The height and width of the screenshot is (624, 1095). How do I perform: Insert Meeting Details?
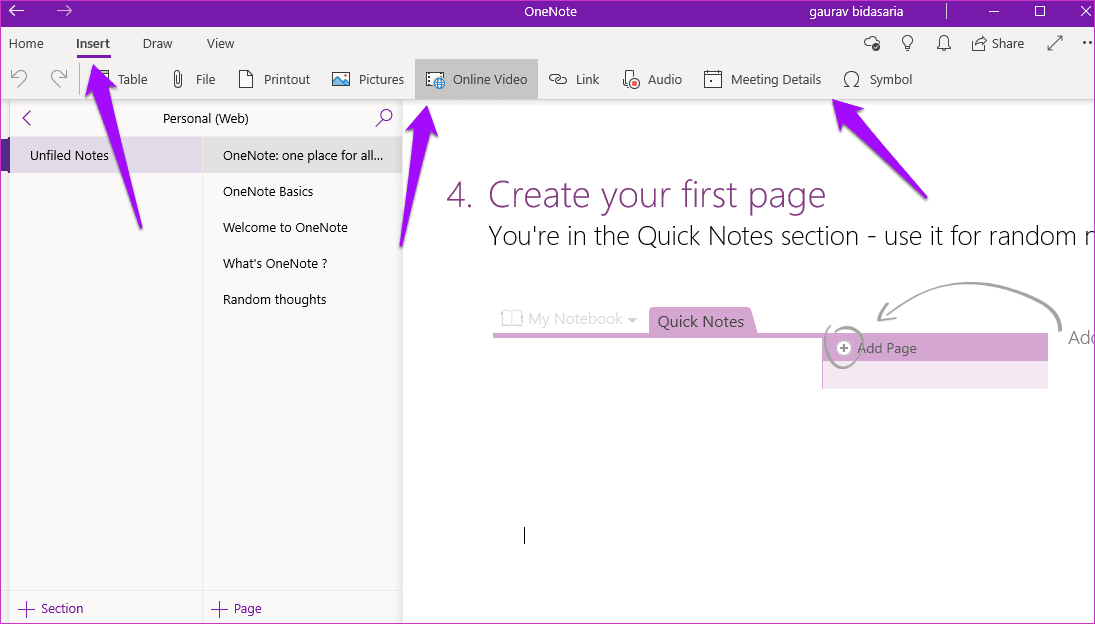pyautogui.click(x=763, y=80)
